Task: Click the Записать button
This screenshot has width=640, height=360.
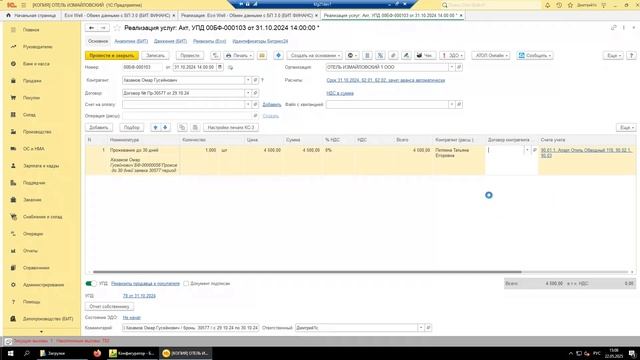Action: [x=156, y=56]
